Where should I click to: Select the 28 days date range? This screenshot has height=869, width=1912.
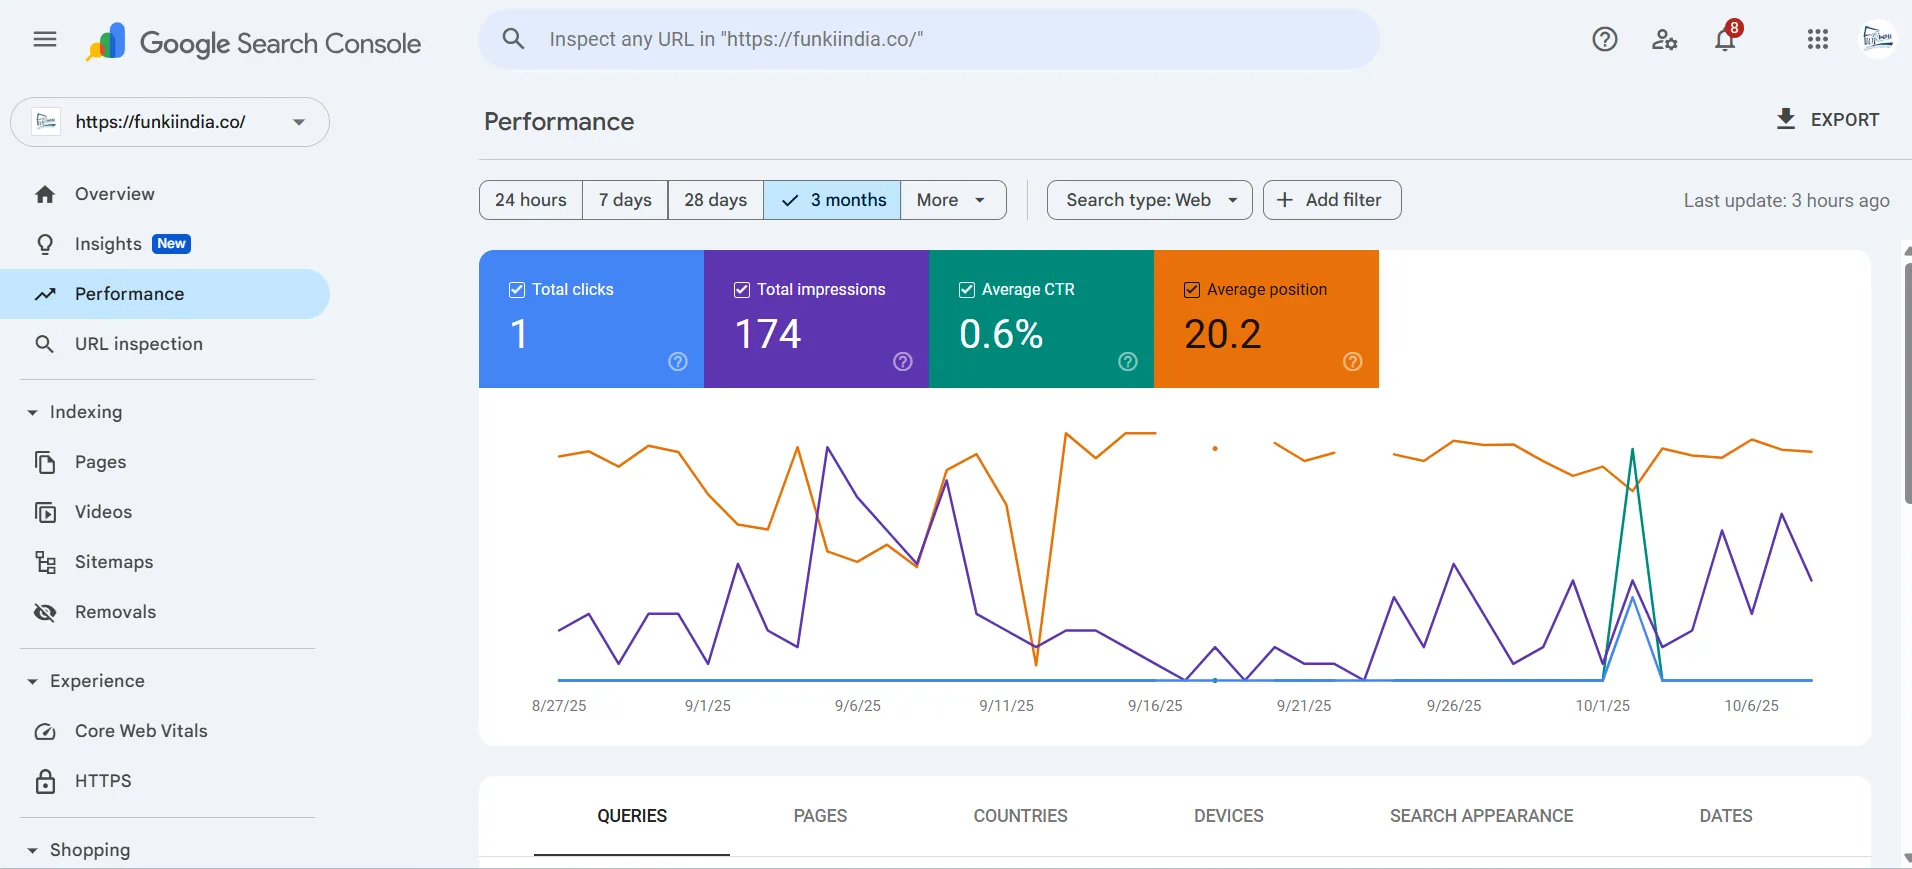click(x=715, y=200)
